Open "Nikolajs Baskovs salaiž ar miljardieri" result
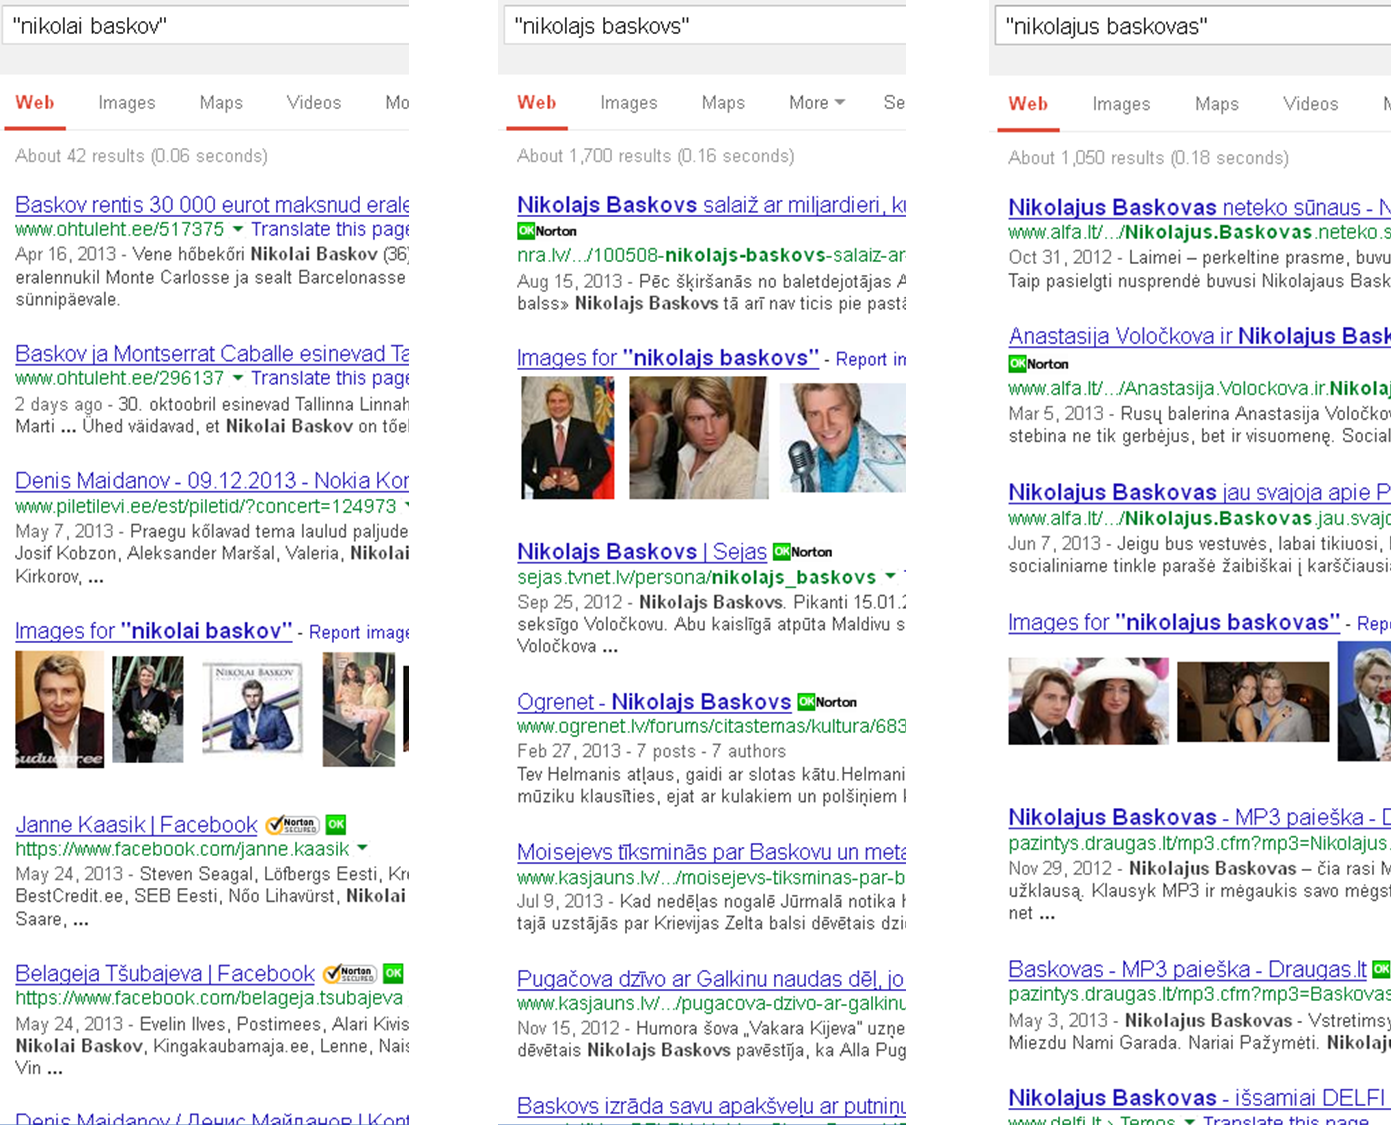 tap(711, 205)
